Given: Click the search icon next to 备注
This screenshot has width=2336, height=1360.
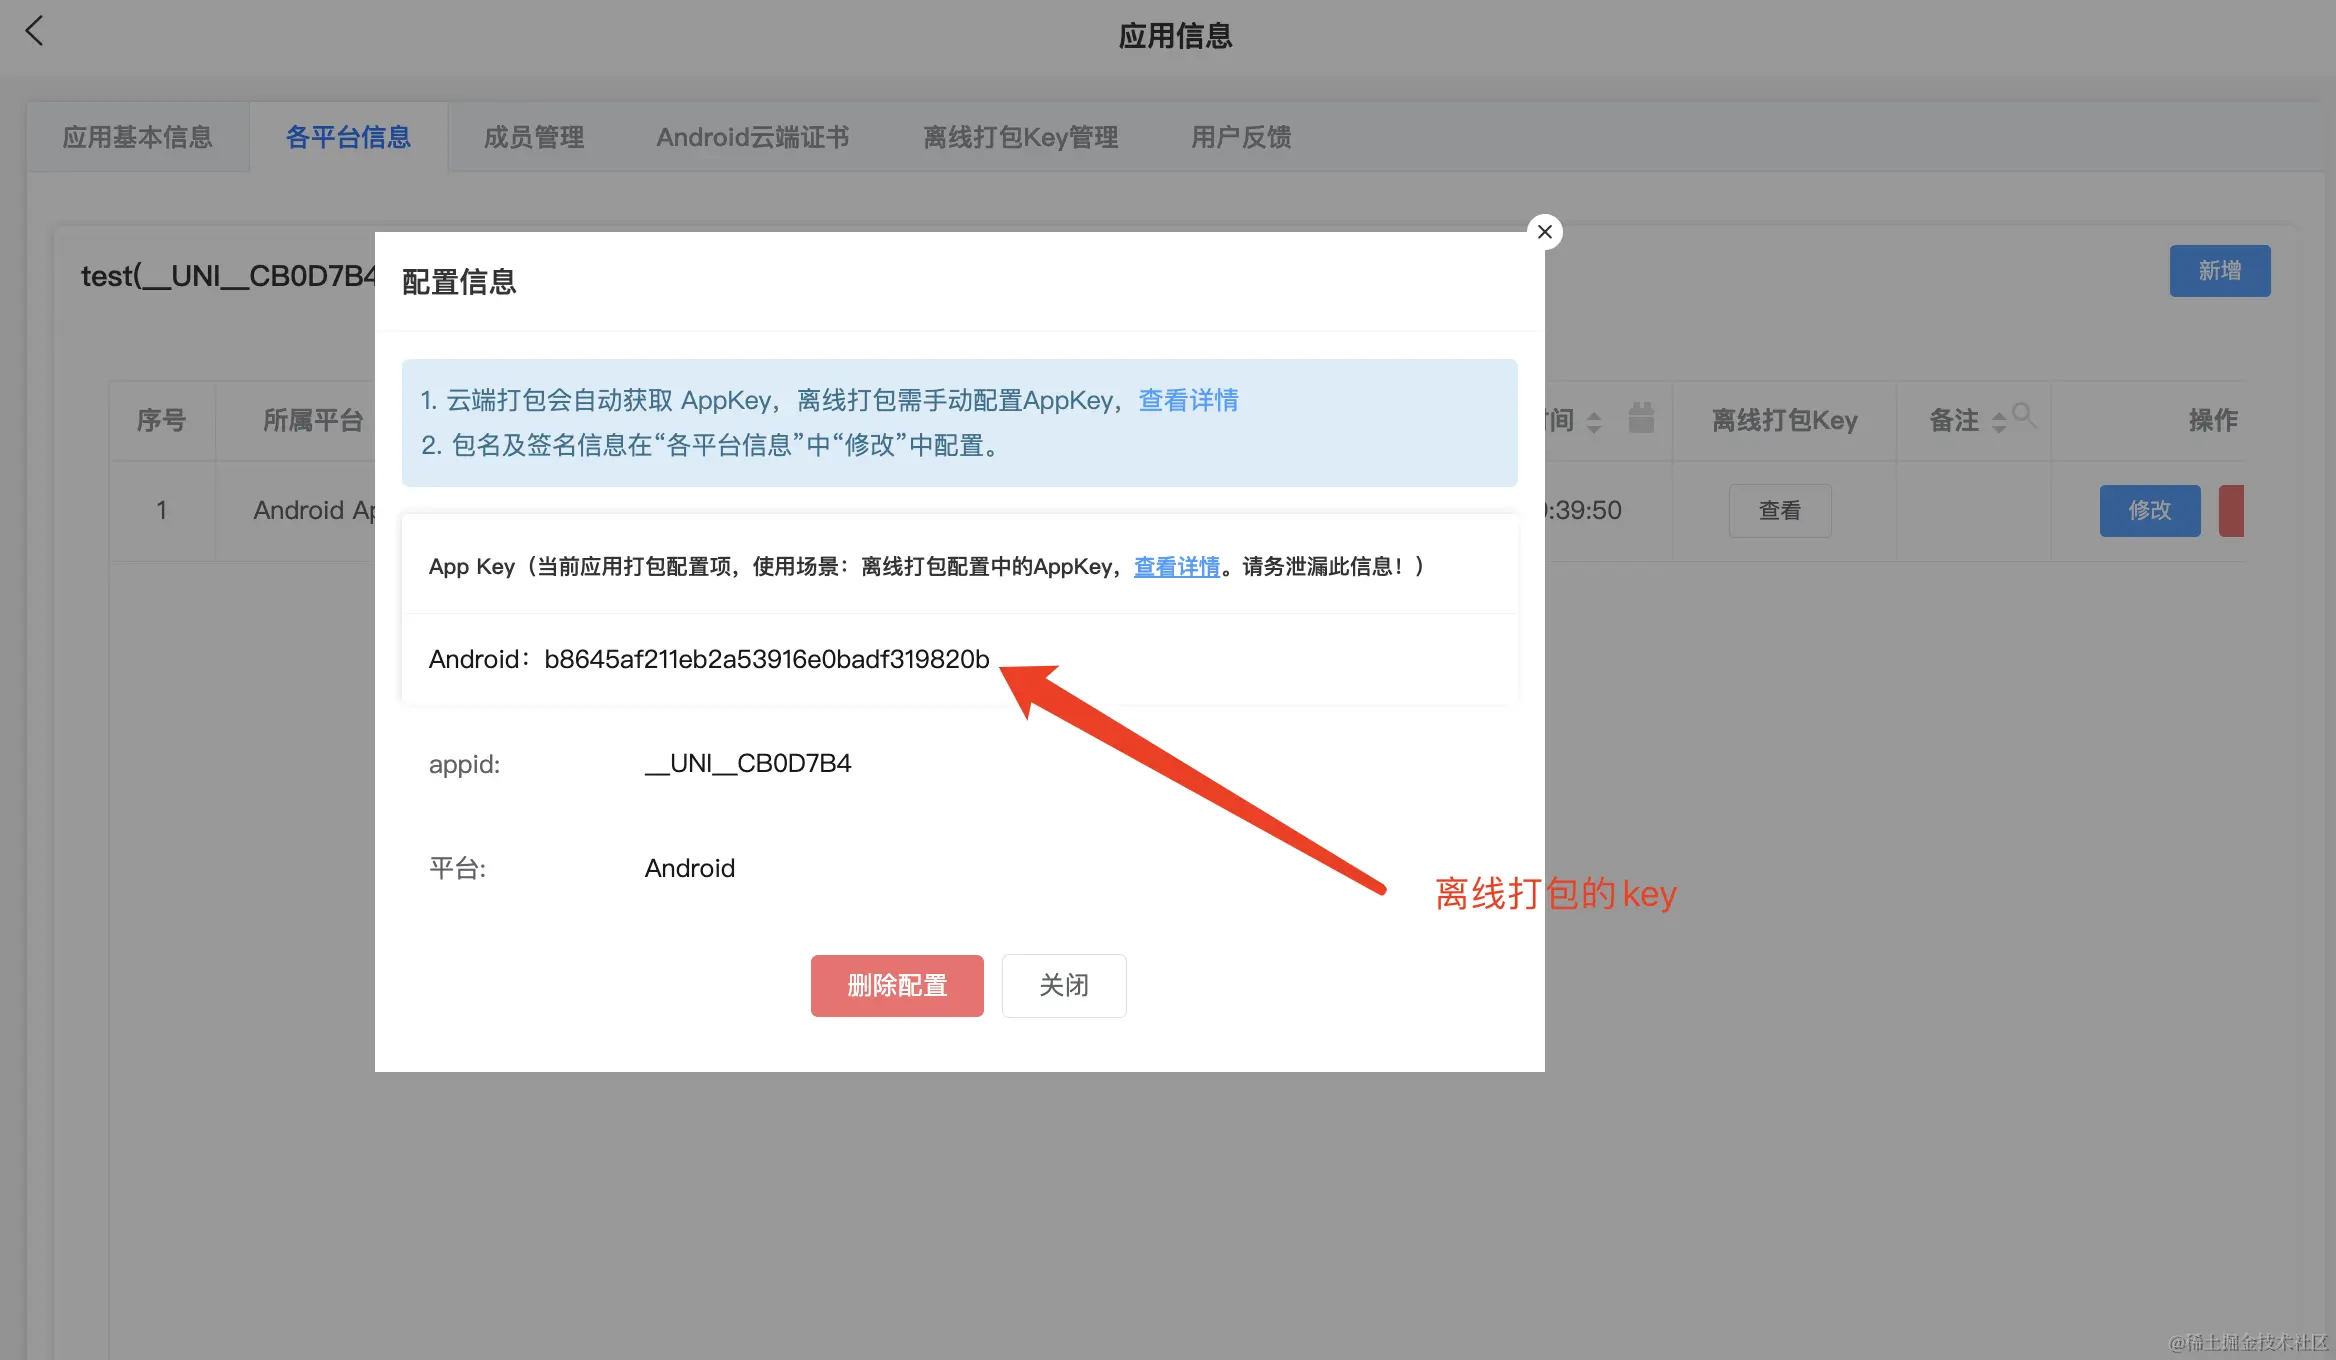Looking at the screenshot, I should (2024, 414).
